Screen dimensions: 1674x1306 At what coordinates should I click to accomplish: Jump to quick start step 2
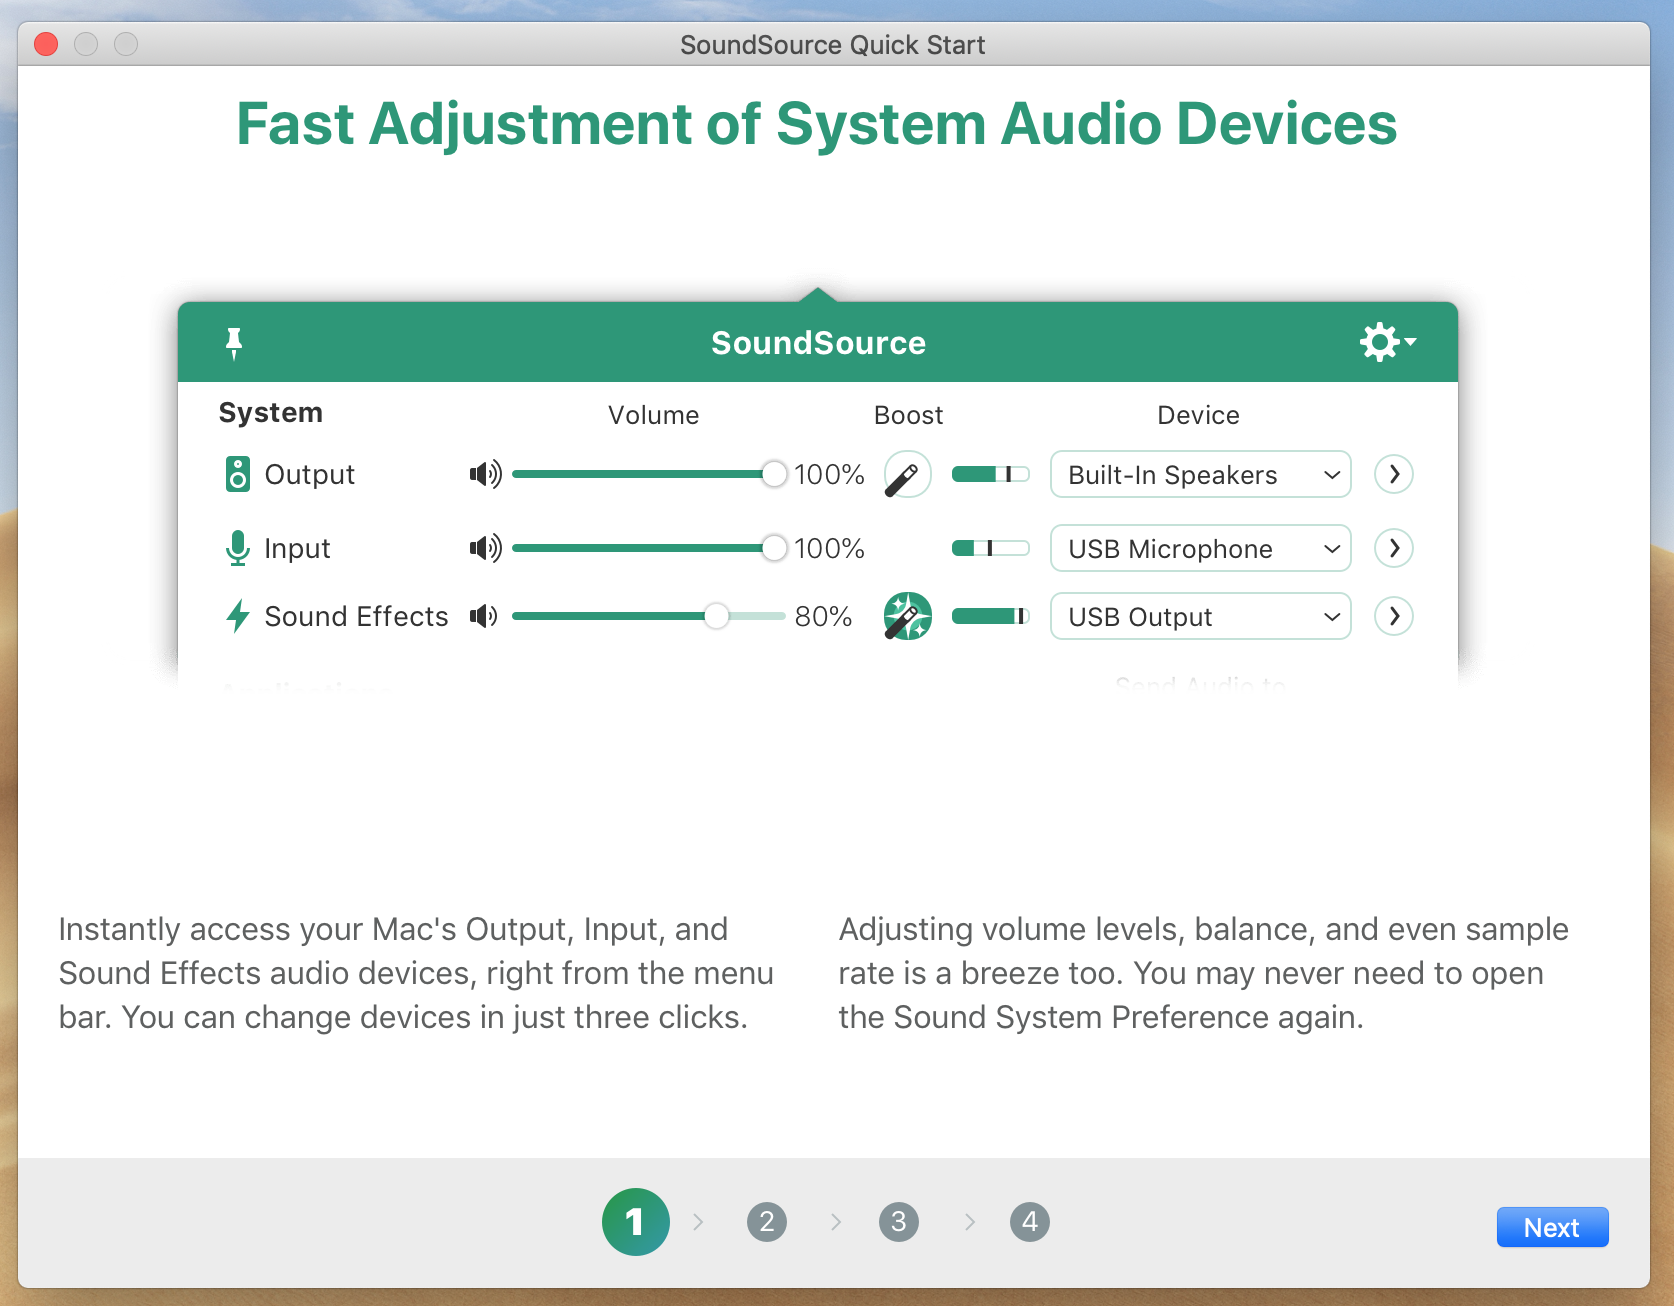[x=767, y=1222]
